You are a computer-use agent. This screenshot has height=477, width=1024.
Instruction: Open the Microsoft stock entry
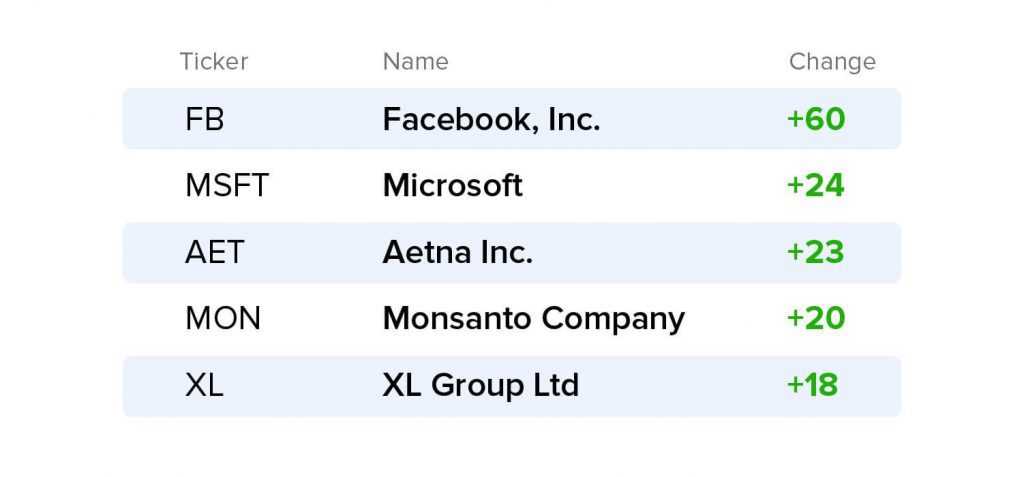[453, 186]
